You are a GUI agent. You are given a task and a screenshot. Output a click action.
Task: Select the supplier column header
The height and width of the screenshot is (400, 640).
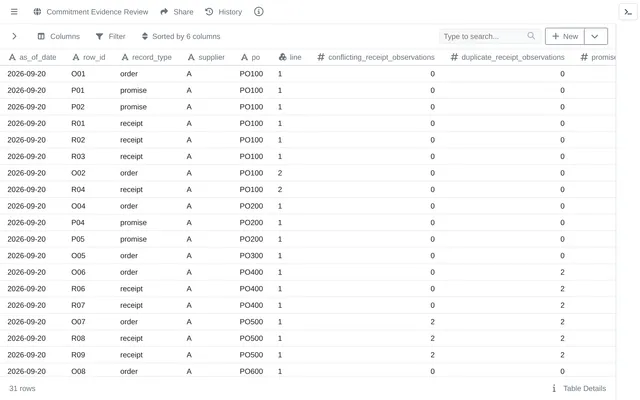coord(206,57)
